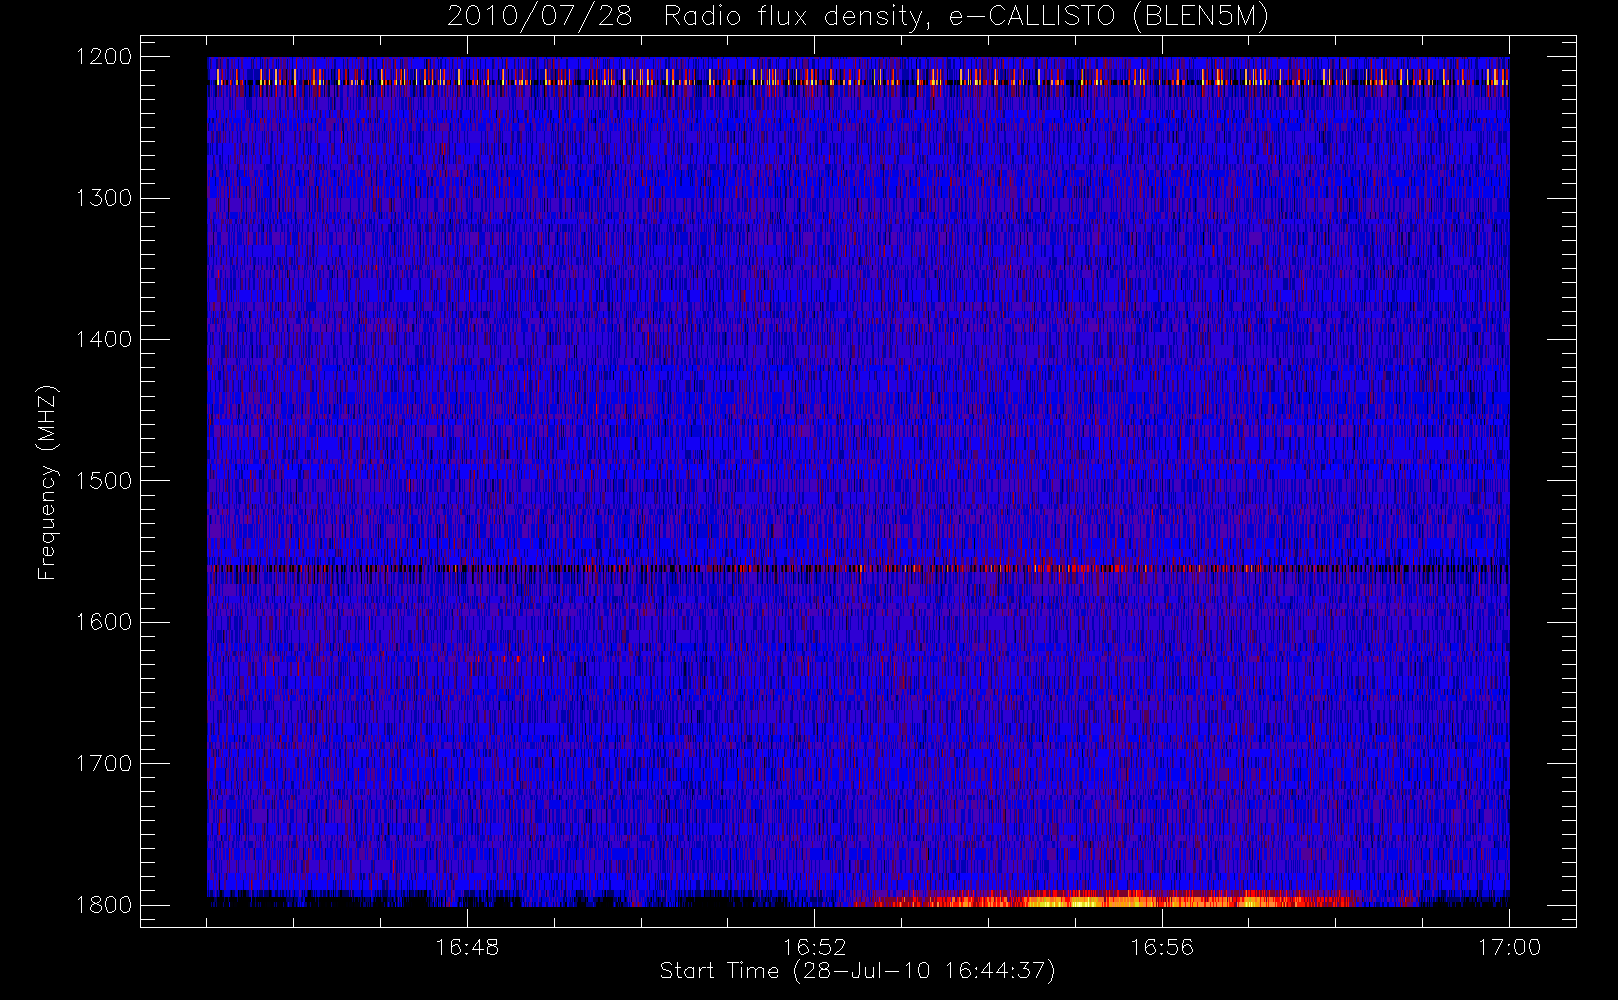The width and height of the screenshot is (1618, 1000).
Task: Click the 1800 frequency tick label
Action: (104, 905)
